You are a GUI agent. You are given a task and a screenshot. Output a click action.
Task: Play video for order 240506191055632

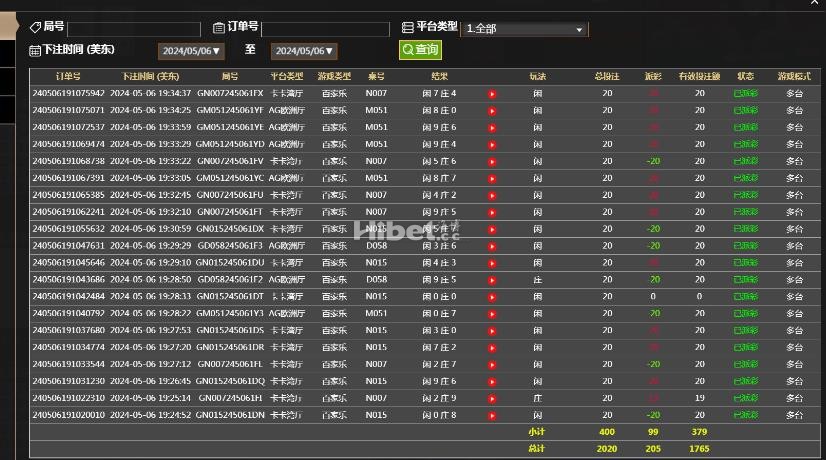point(492,230)
